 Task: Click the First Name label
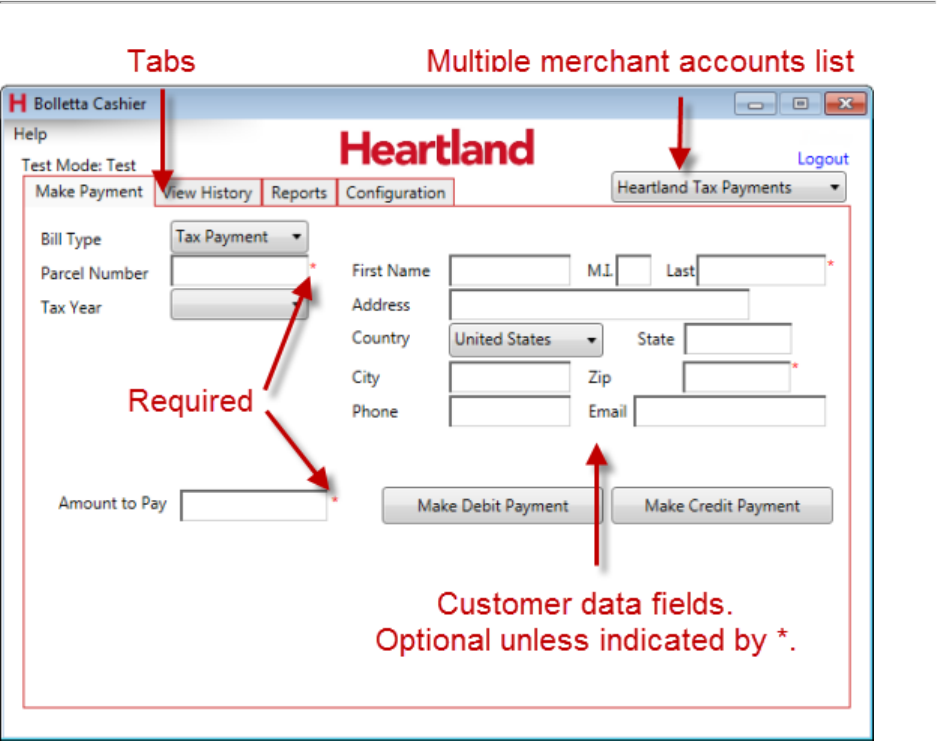coord(391,271)
